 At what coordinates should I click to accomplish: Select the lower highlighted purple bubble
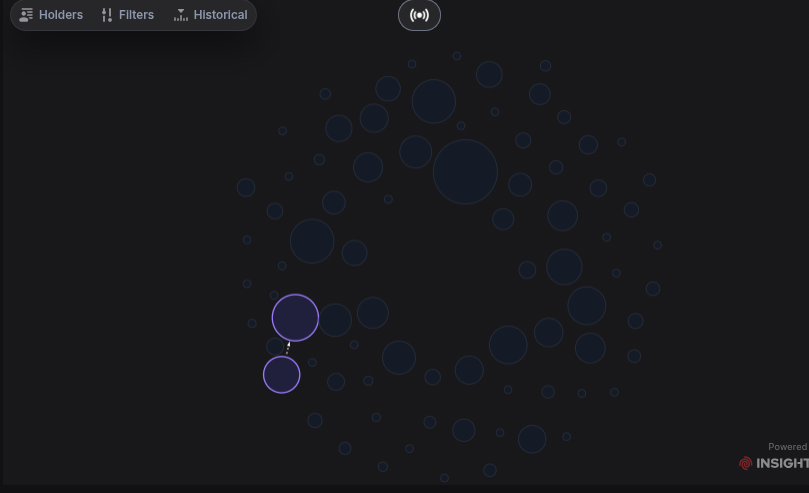coord(282,375)
